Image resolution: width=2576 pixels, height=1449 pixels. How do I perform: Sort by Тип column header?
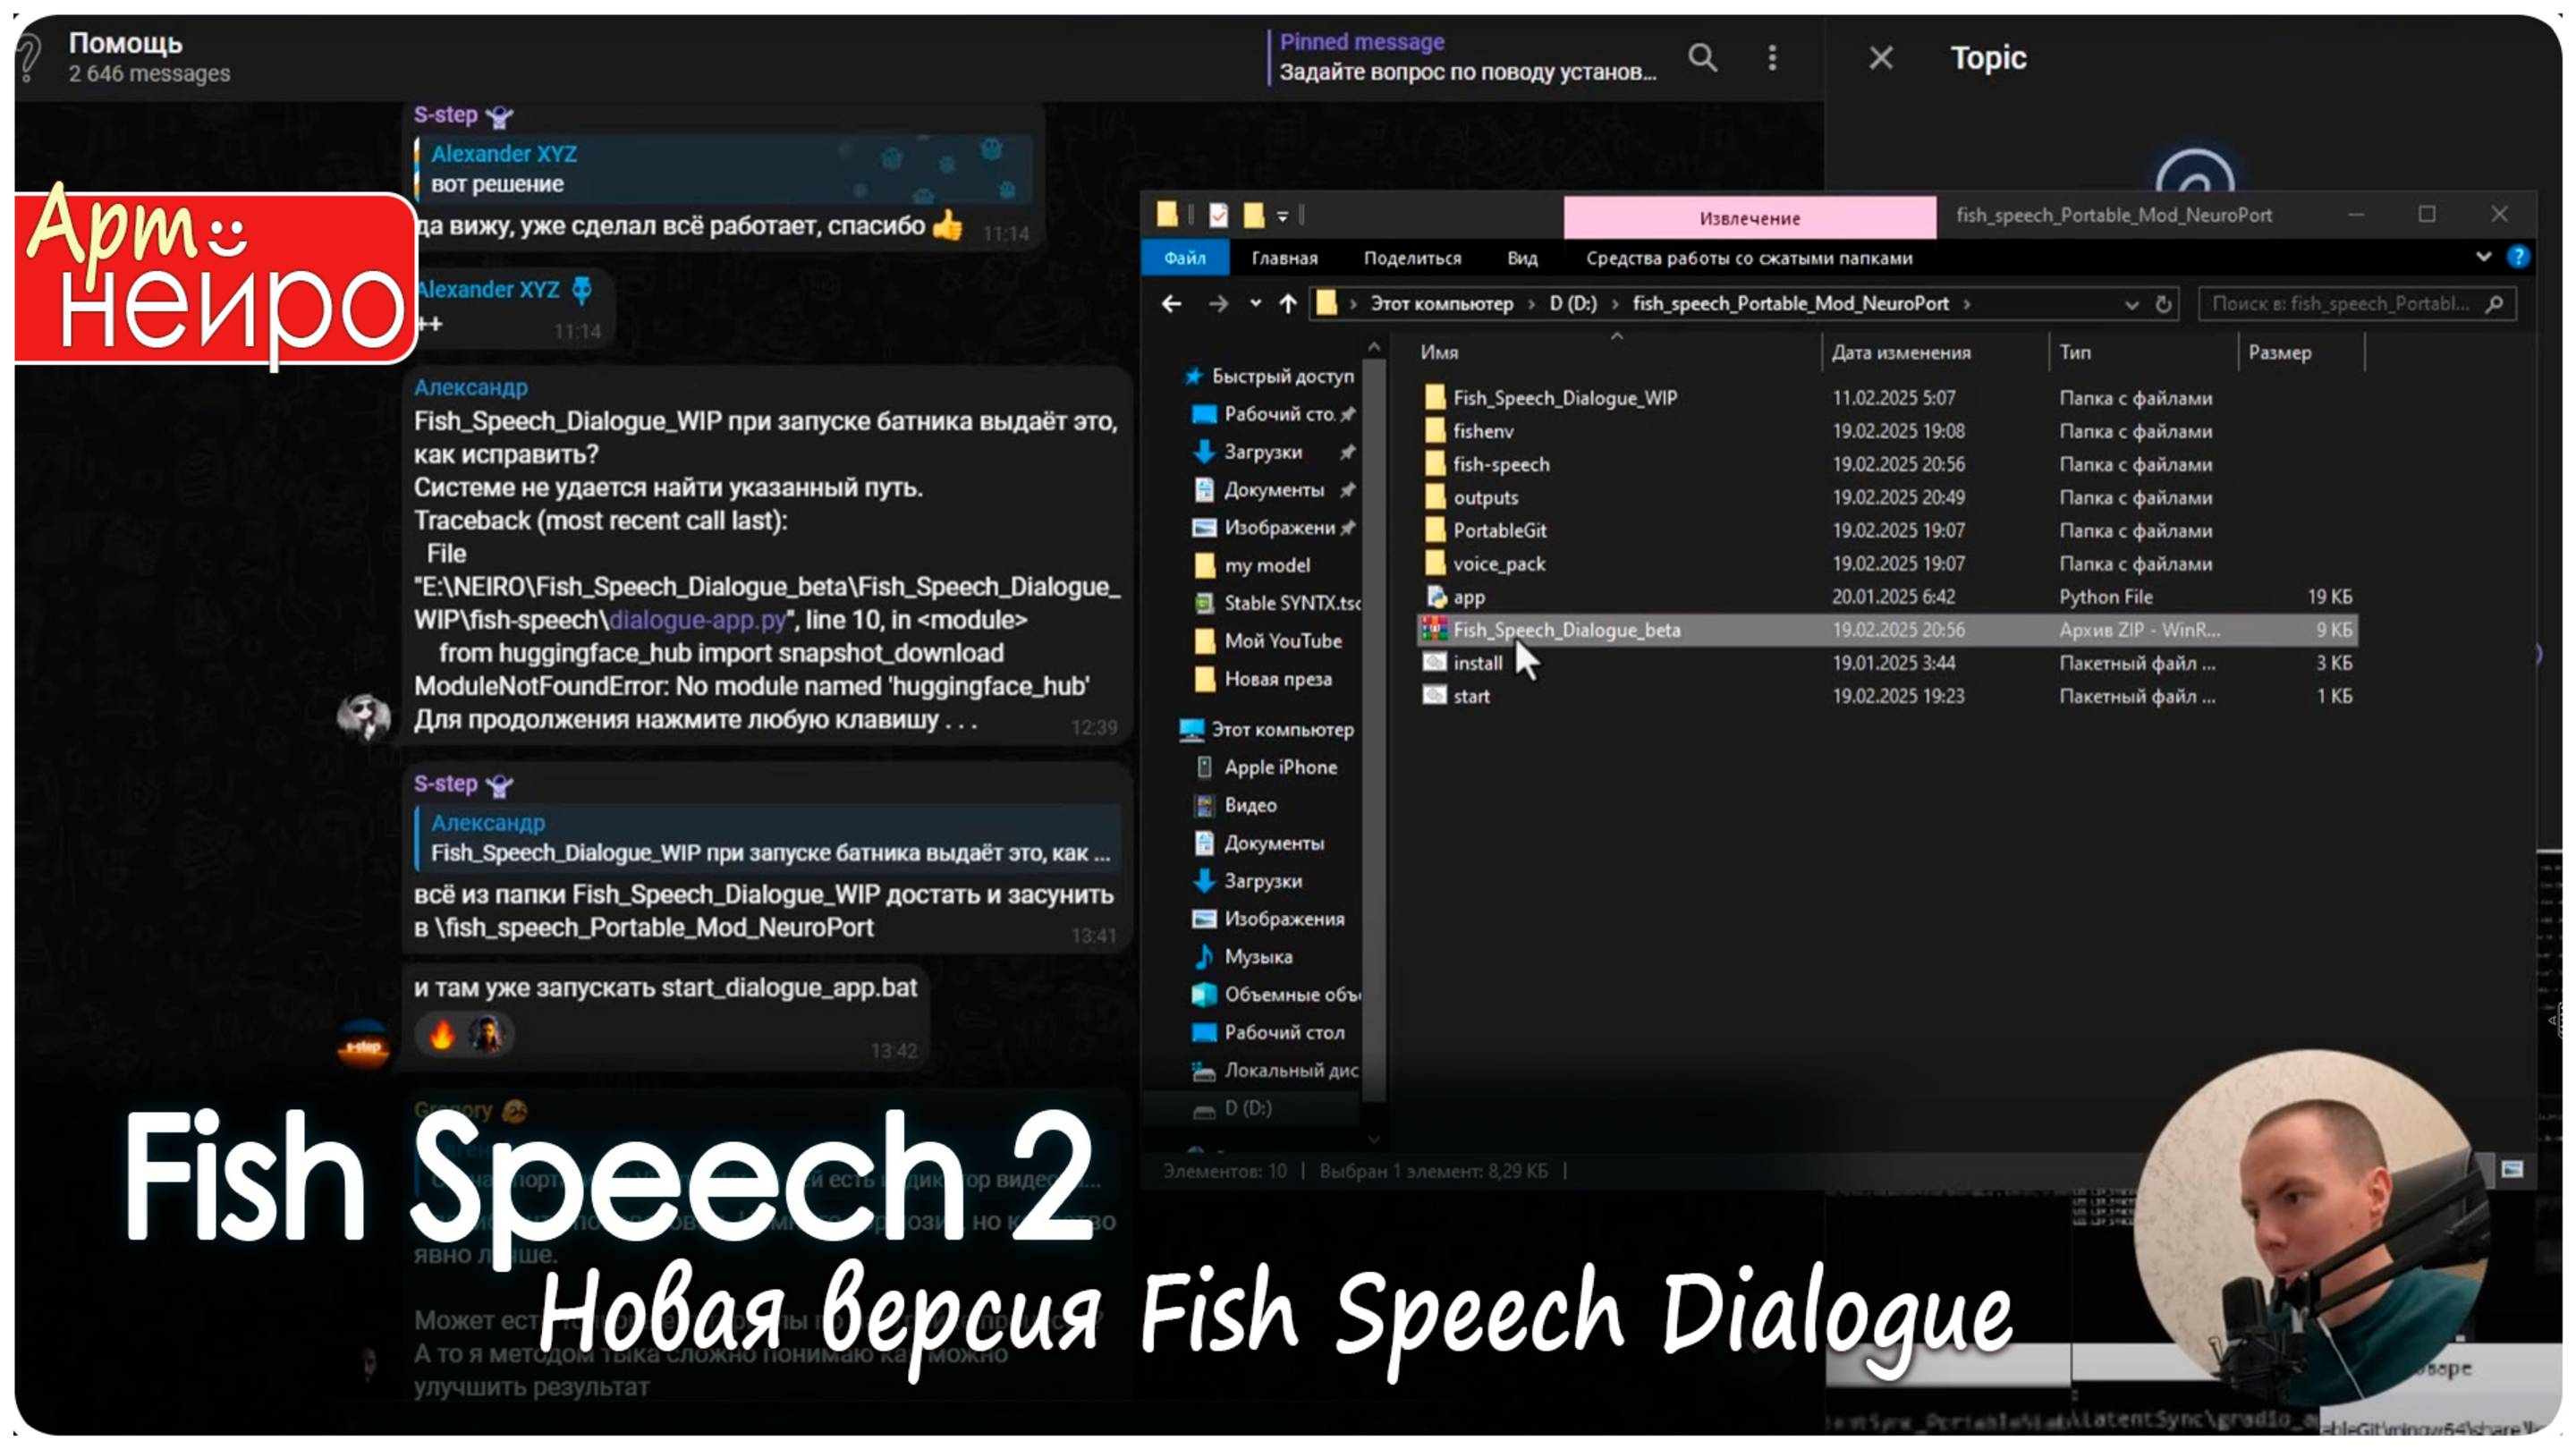pos(2075,352)
